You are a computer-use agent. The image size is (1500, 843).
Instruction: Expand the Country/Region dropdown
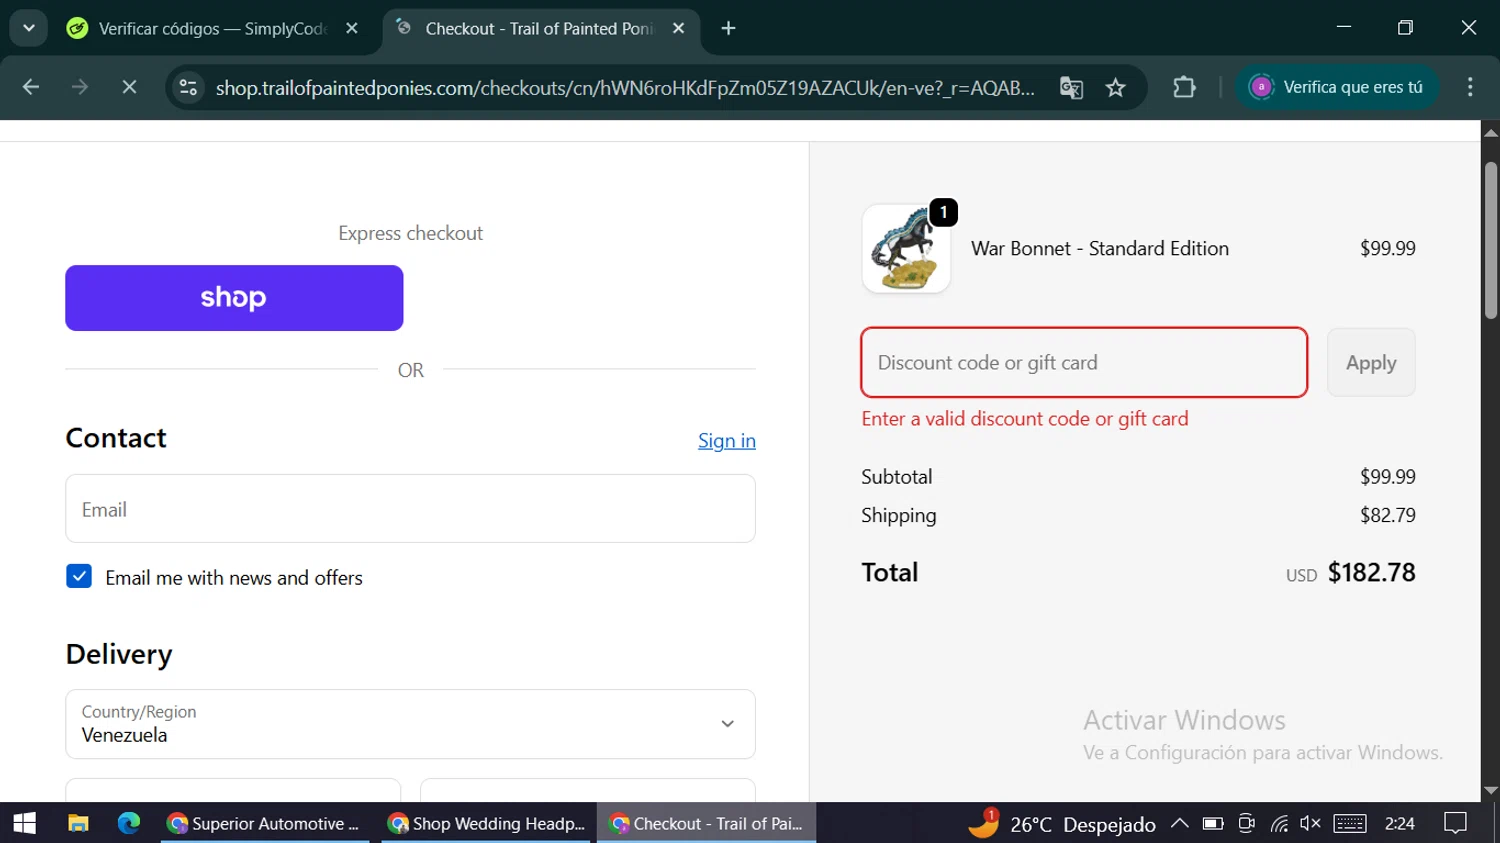tap(410, 724)
